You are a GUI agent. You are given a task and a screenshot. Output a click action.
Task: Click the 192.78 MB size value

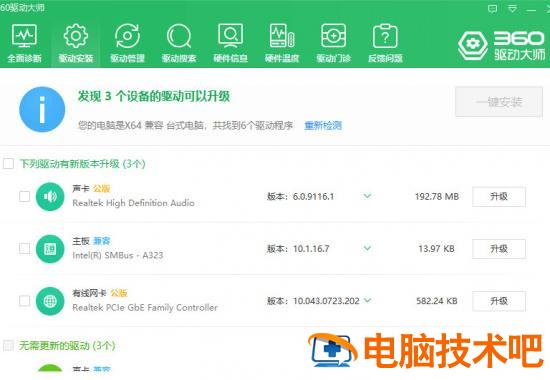(437, 196)
